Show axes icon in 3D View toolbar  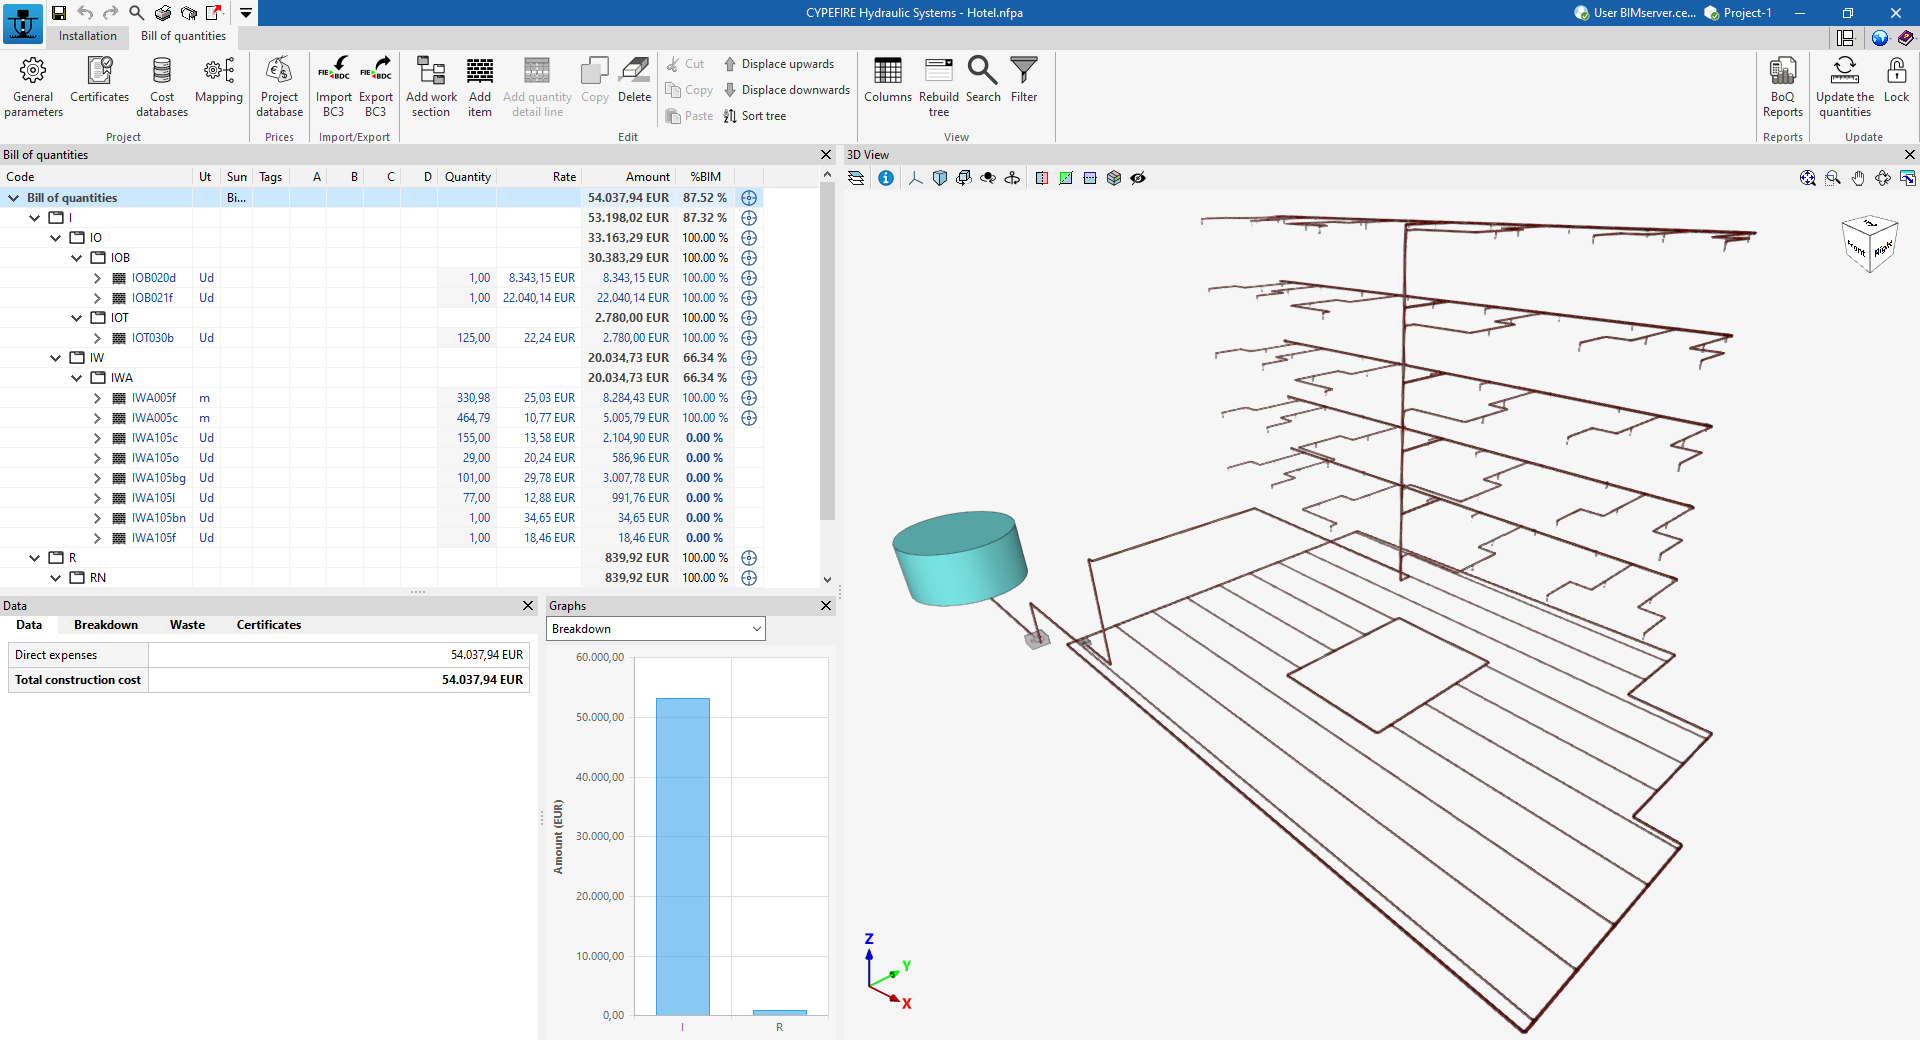[915, 178]
